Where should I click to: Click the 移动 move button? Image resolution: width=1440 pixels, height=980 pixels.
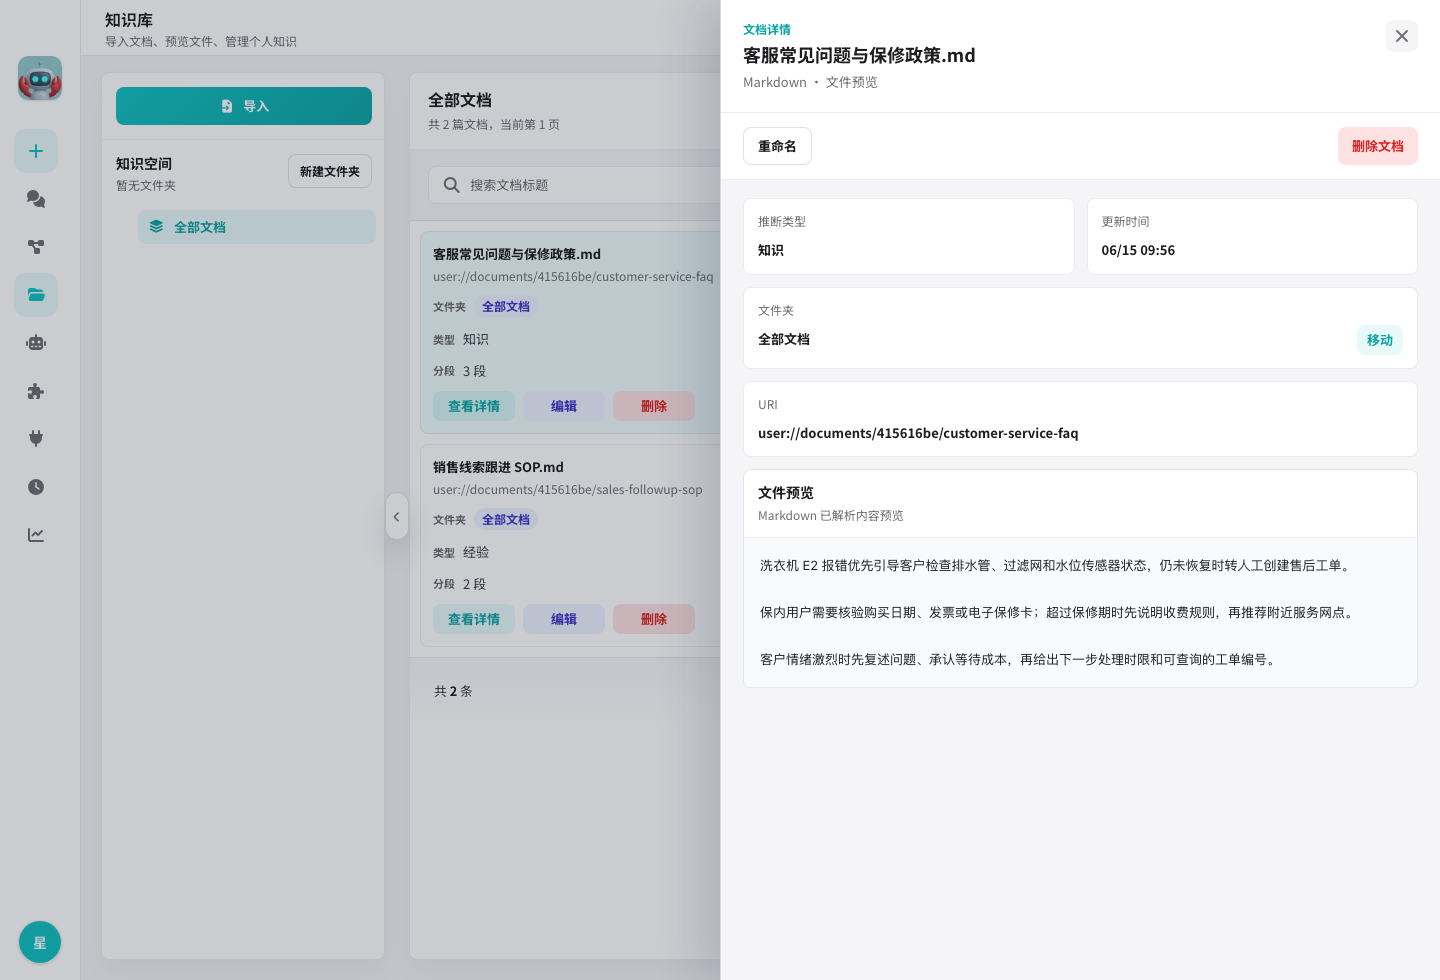point(1380,340)
